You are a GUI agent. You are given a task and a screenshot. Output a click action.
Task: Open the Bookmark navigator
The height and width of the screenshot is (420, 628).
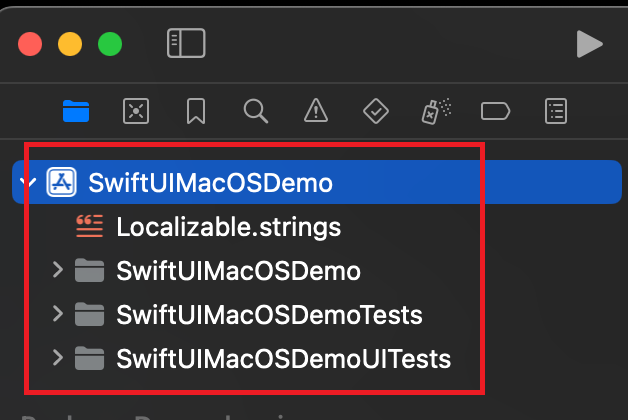pyautogui.click(x=196, y=110)
